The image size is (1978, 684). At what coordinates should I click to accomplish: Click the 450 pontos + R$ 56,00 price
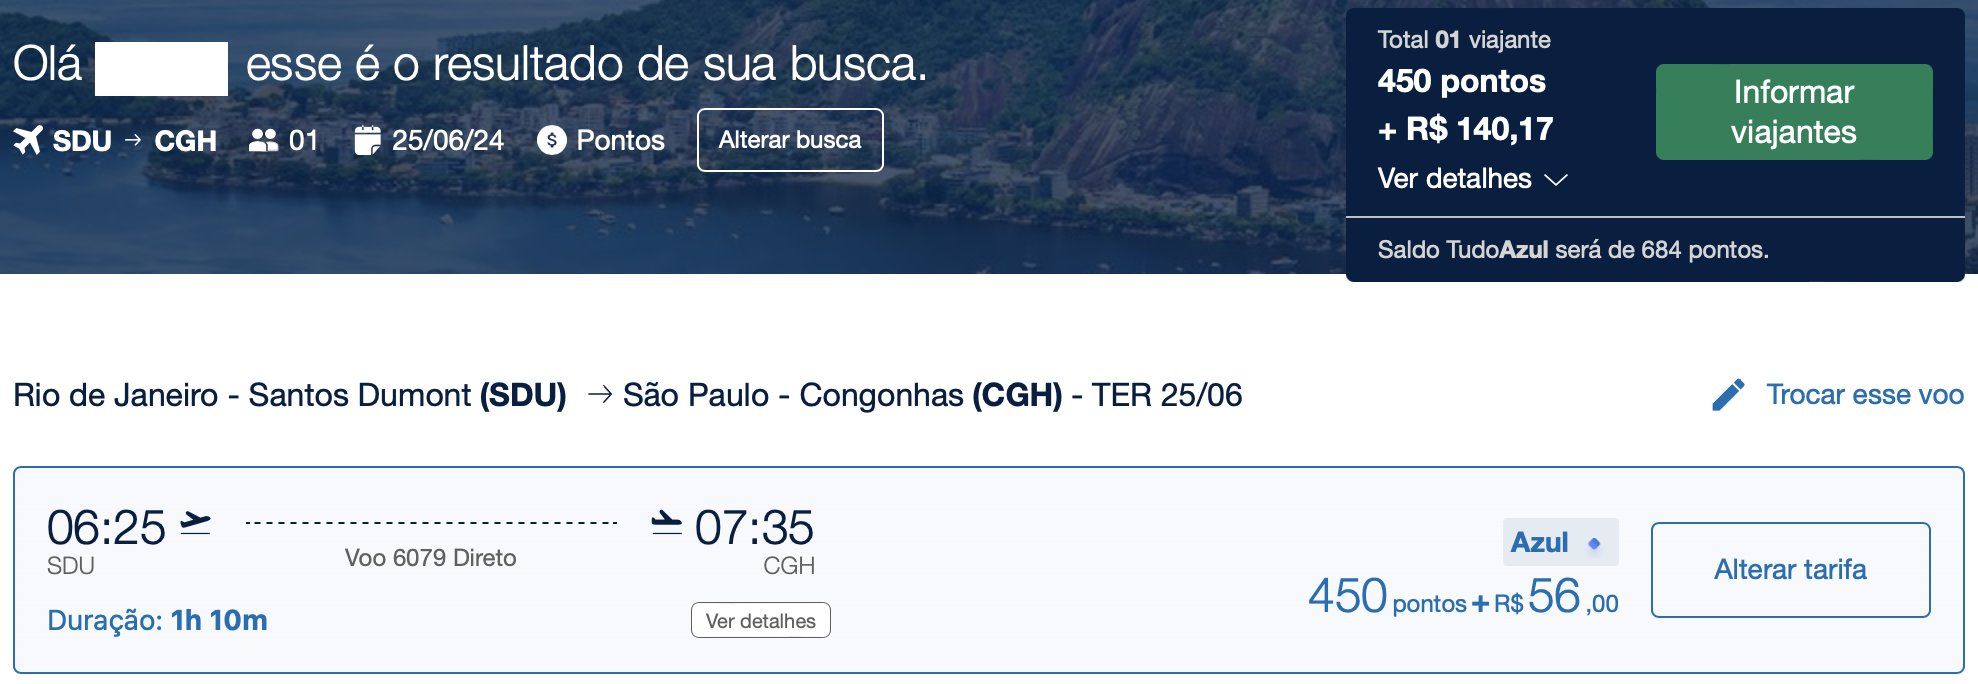click(1463, 597)
